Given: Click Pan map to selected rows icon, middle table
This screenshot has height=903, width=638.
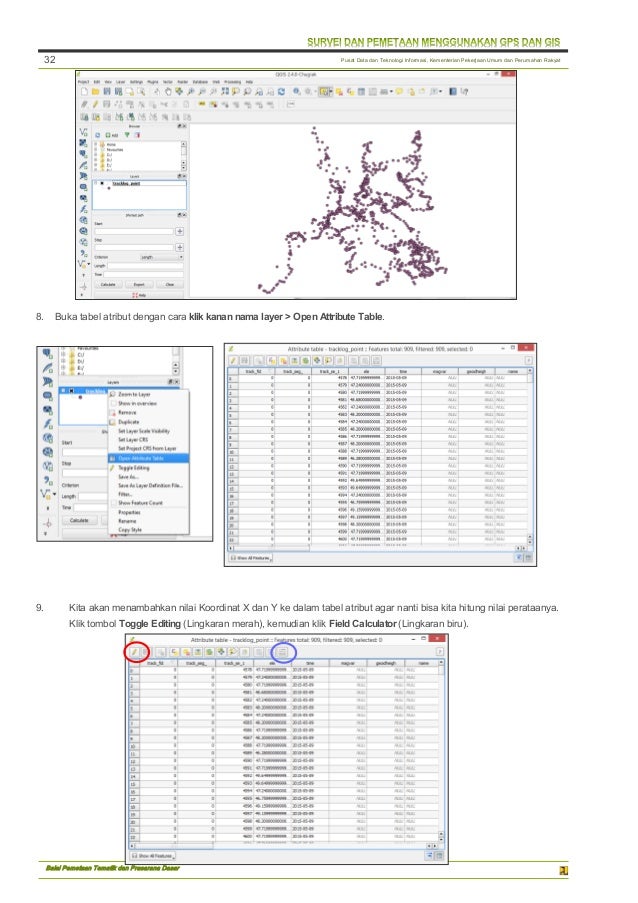Looking at the screenshot, I should click(x=317, y=361).
